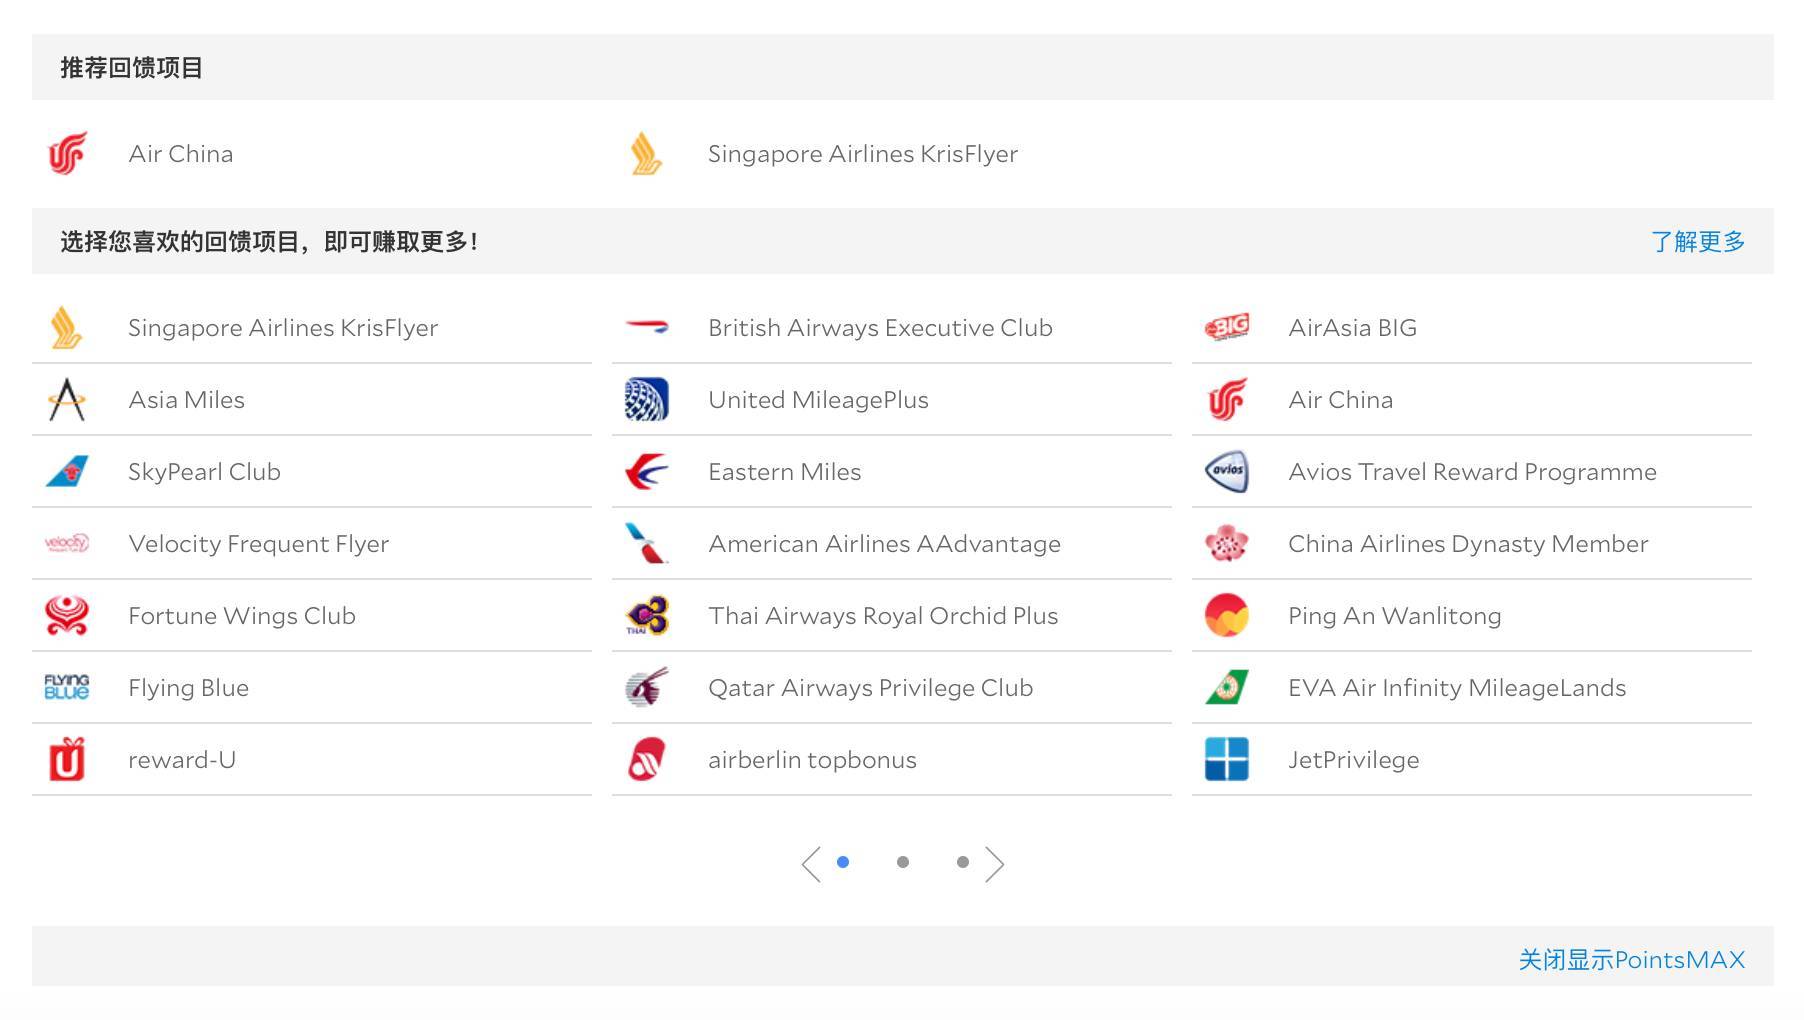
Task: Select Avios Travel Reward Programme name
Action: (x=1473, y=472)
